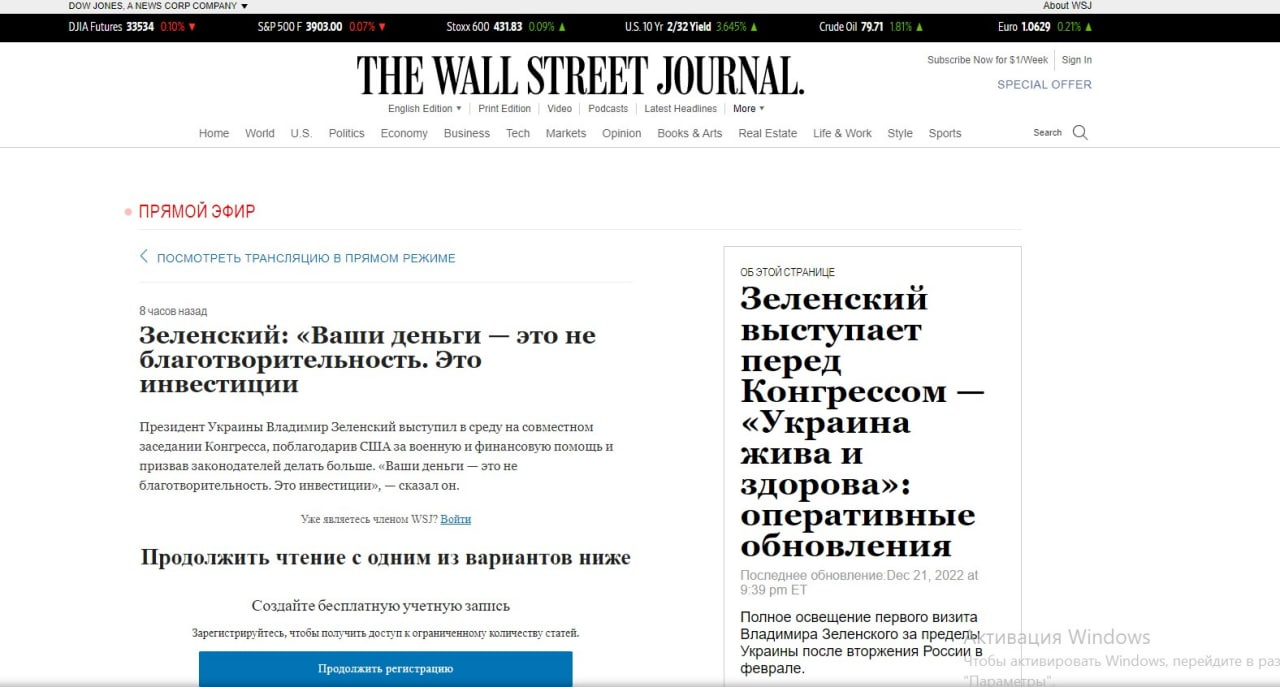
Task: Click sidebar headline Зеленский выступает перед Конгрессом
Action: point(862,422)
